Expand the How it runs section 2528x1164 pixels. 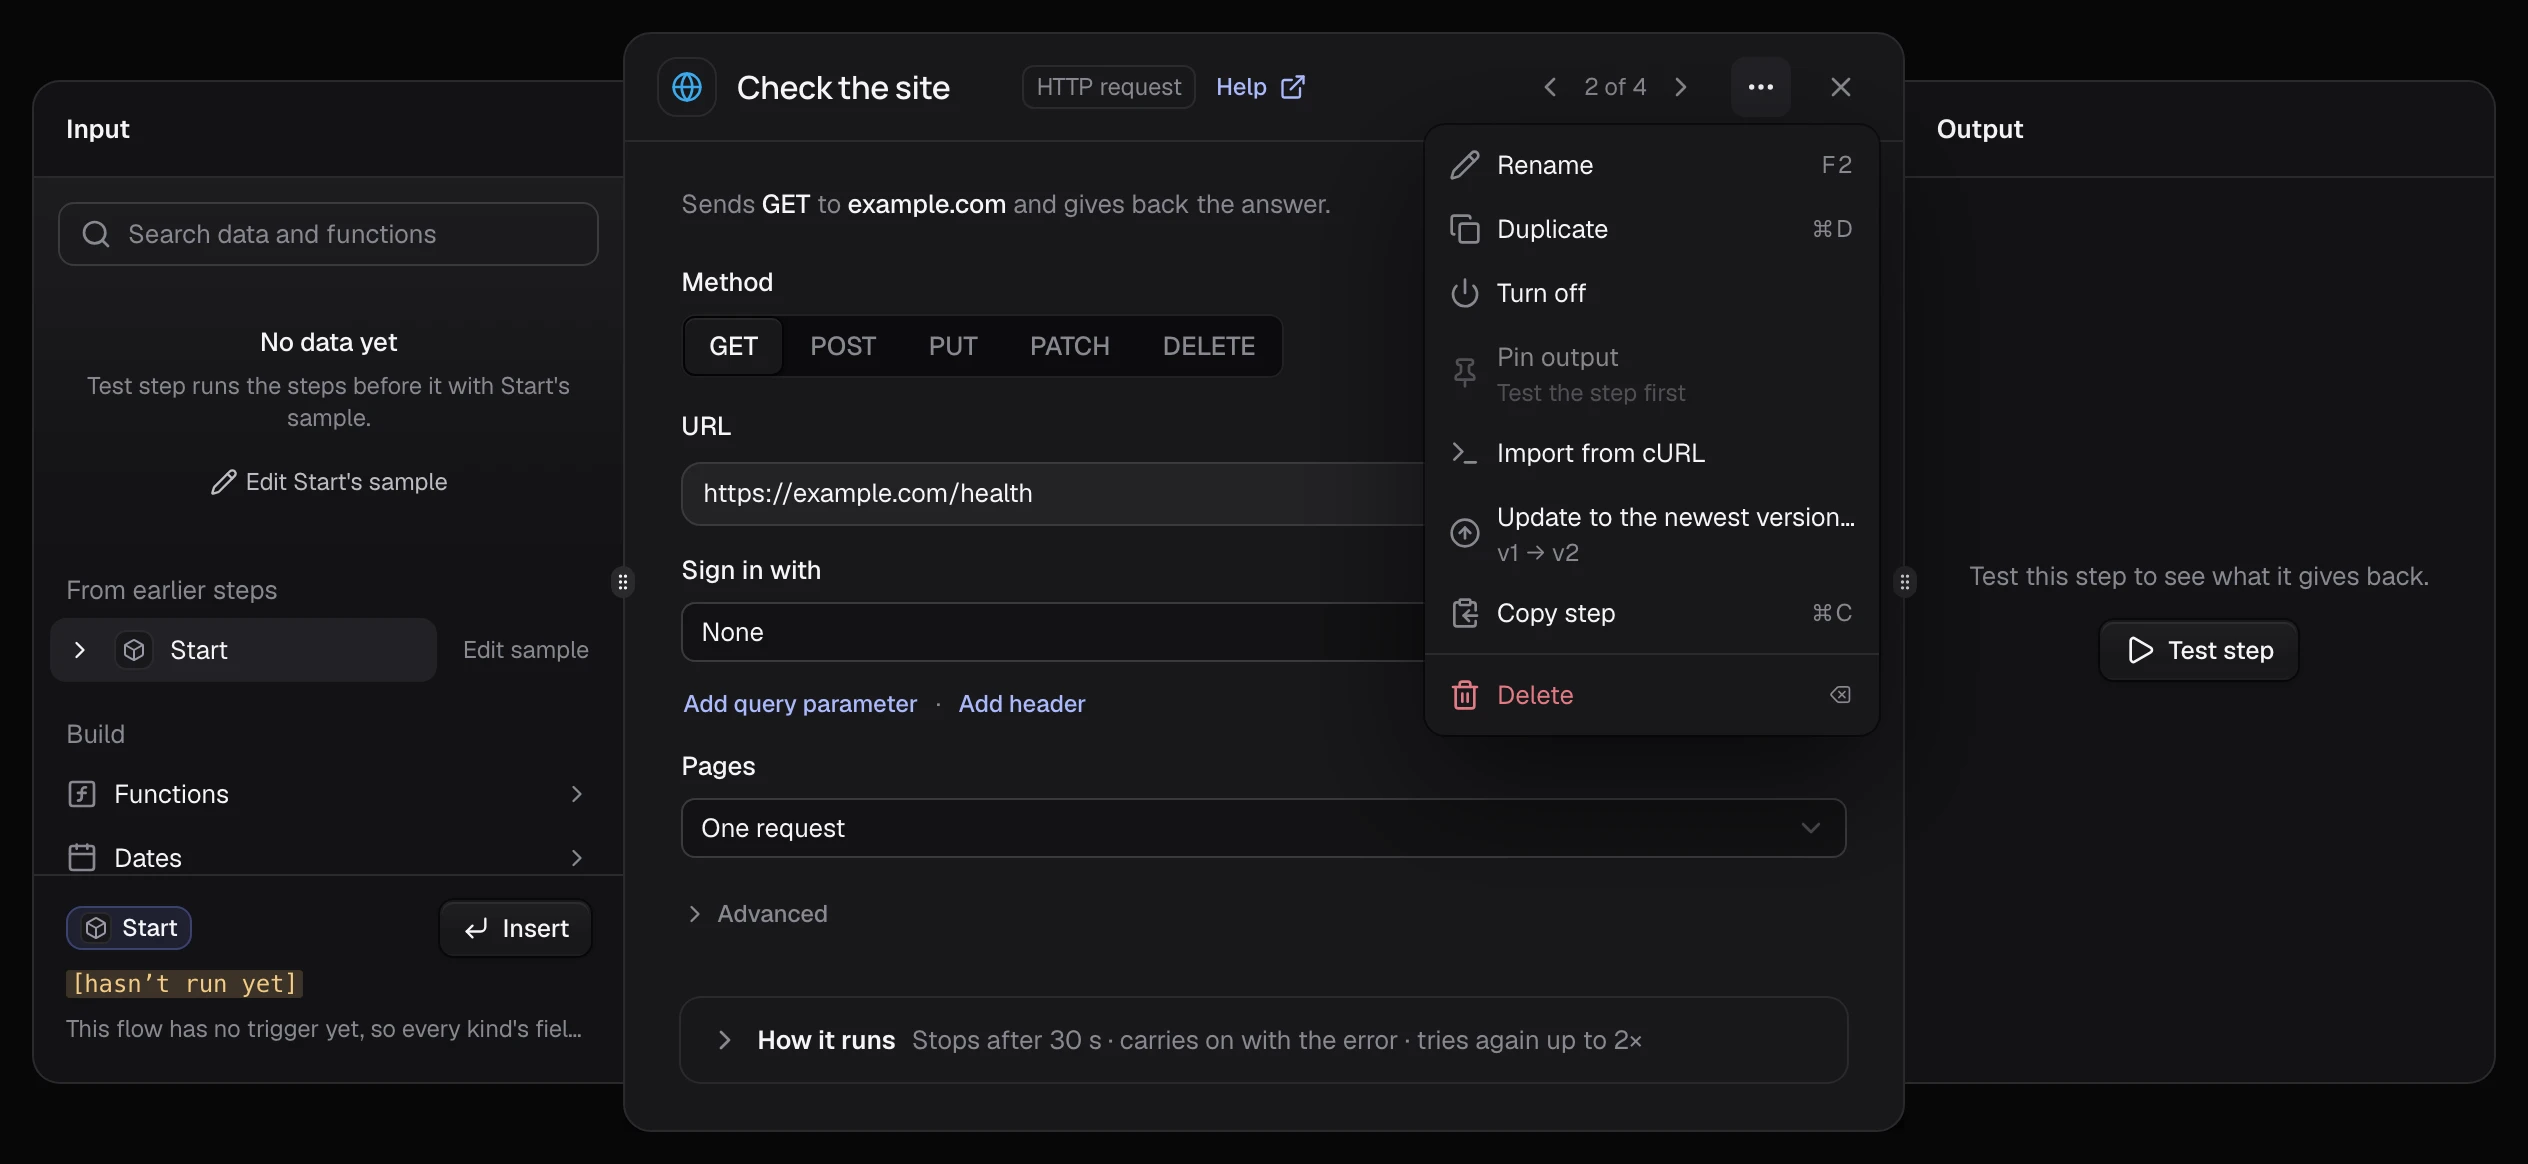[x=1263, y=1040]
